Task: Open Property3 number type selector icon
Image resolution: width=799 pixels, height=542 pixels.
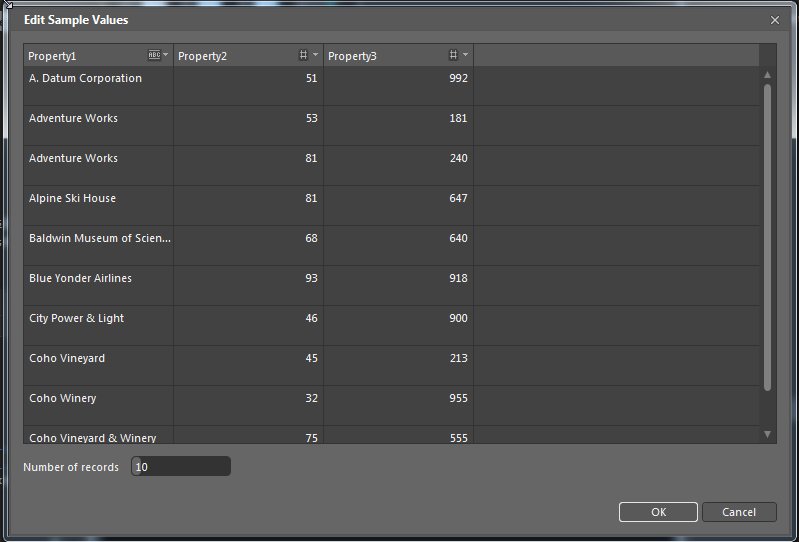Action: pyautogui.click(x=453, y=55)
